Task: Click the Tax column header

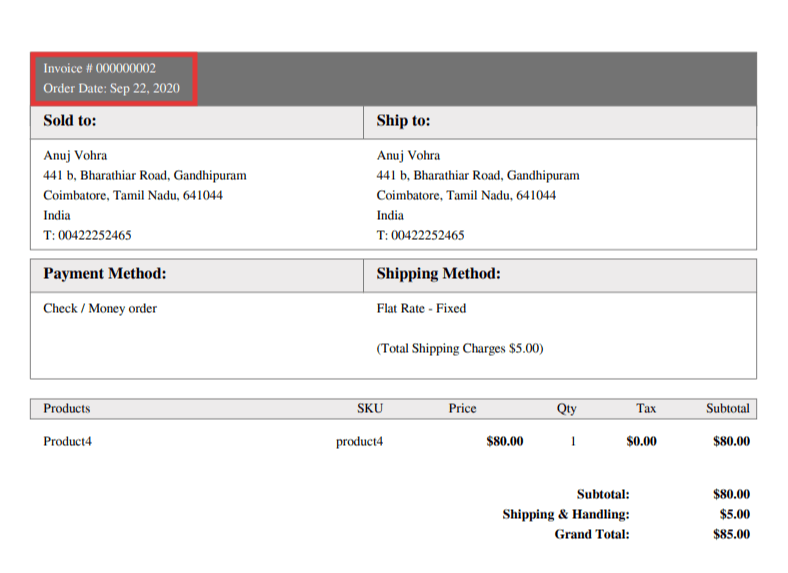Action: (646, 408)
